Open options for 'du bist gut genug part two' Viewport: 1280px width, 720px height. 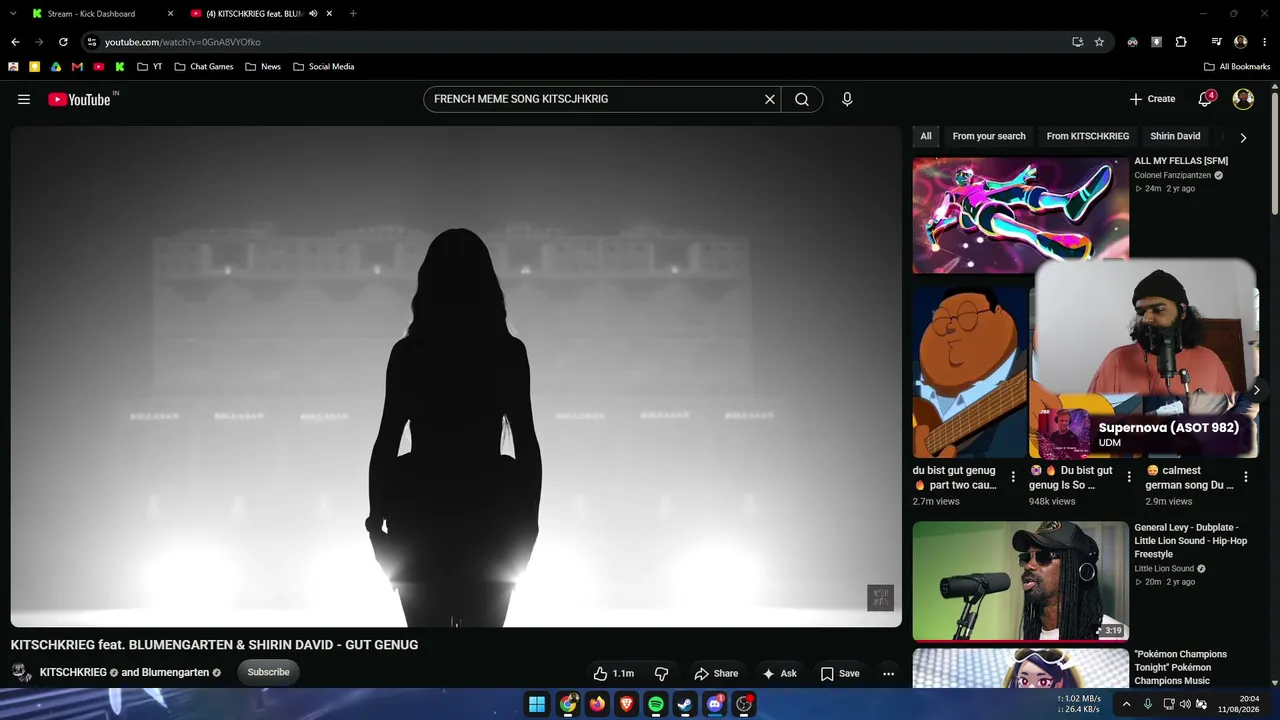pyautogui.click(x=1013, y=477)
